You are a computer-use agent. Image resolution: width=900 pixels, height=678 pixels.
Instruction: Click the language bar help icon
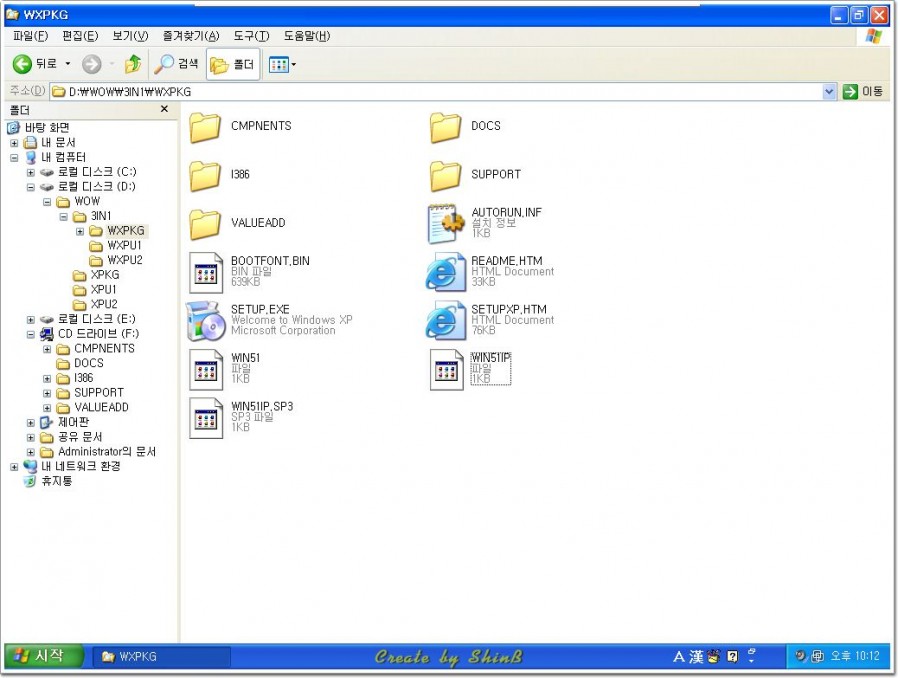click(732, 656)
